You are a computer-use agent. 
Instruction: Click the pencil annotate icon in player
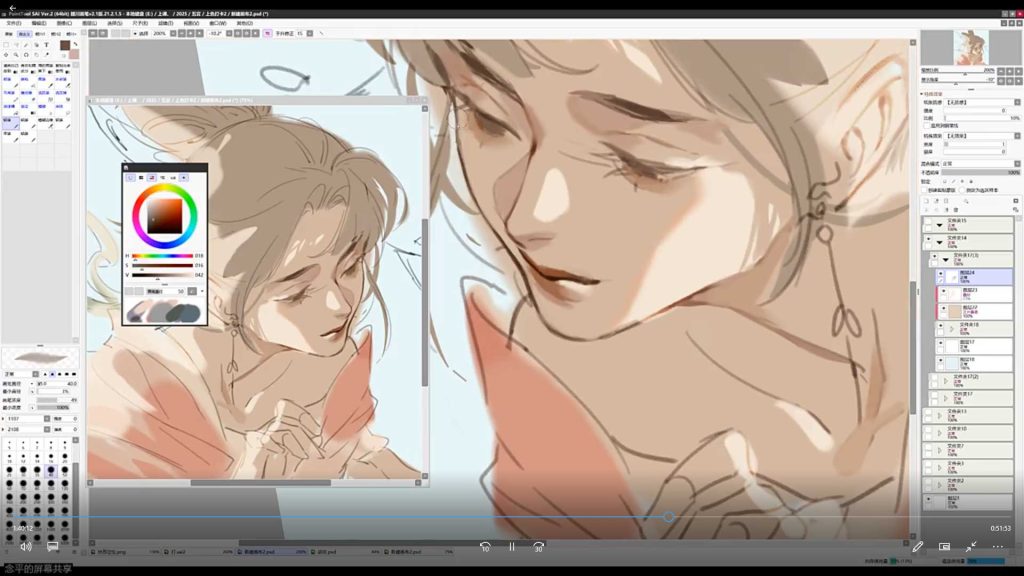917,547
